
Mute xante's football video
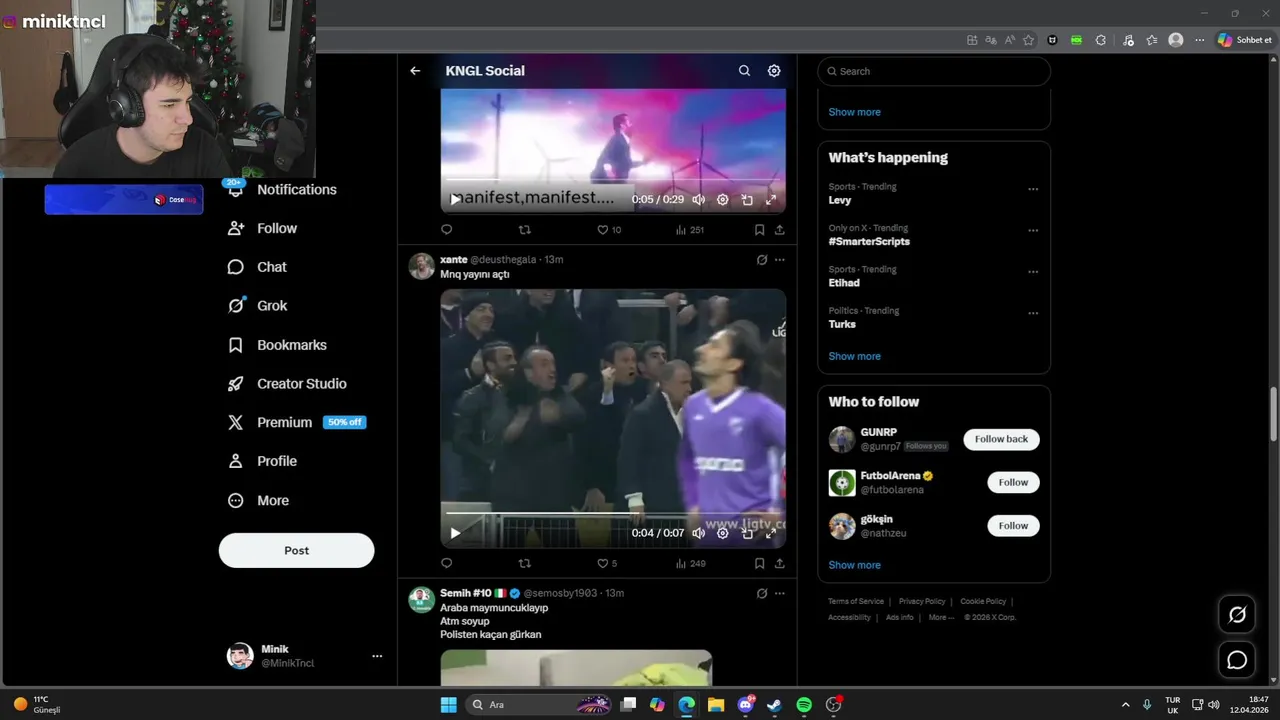click(698, 533)
